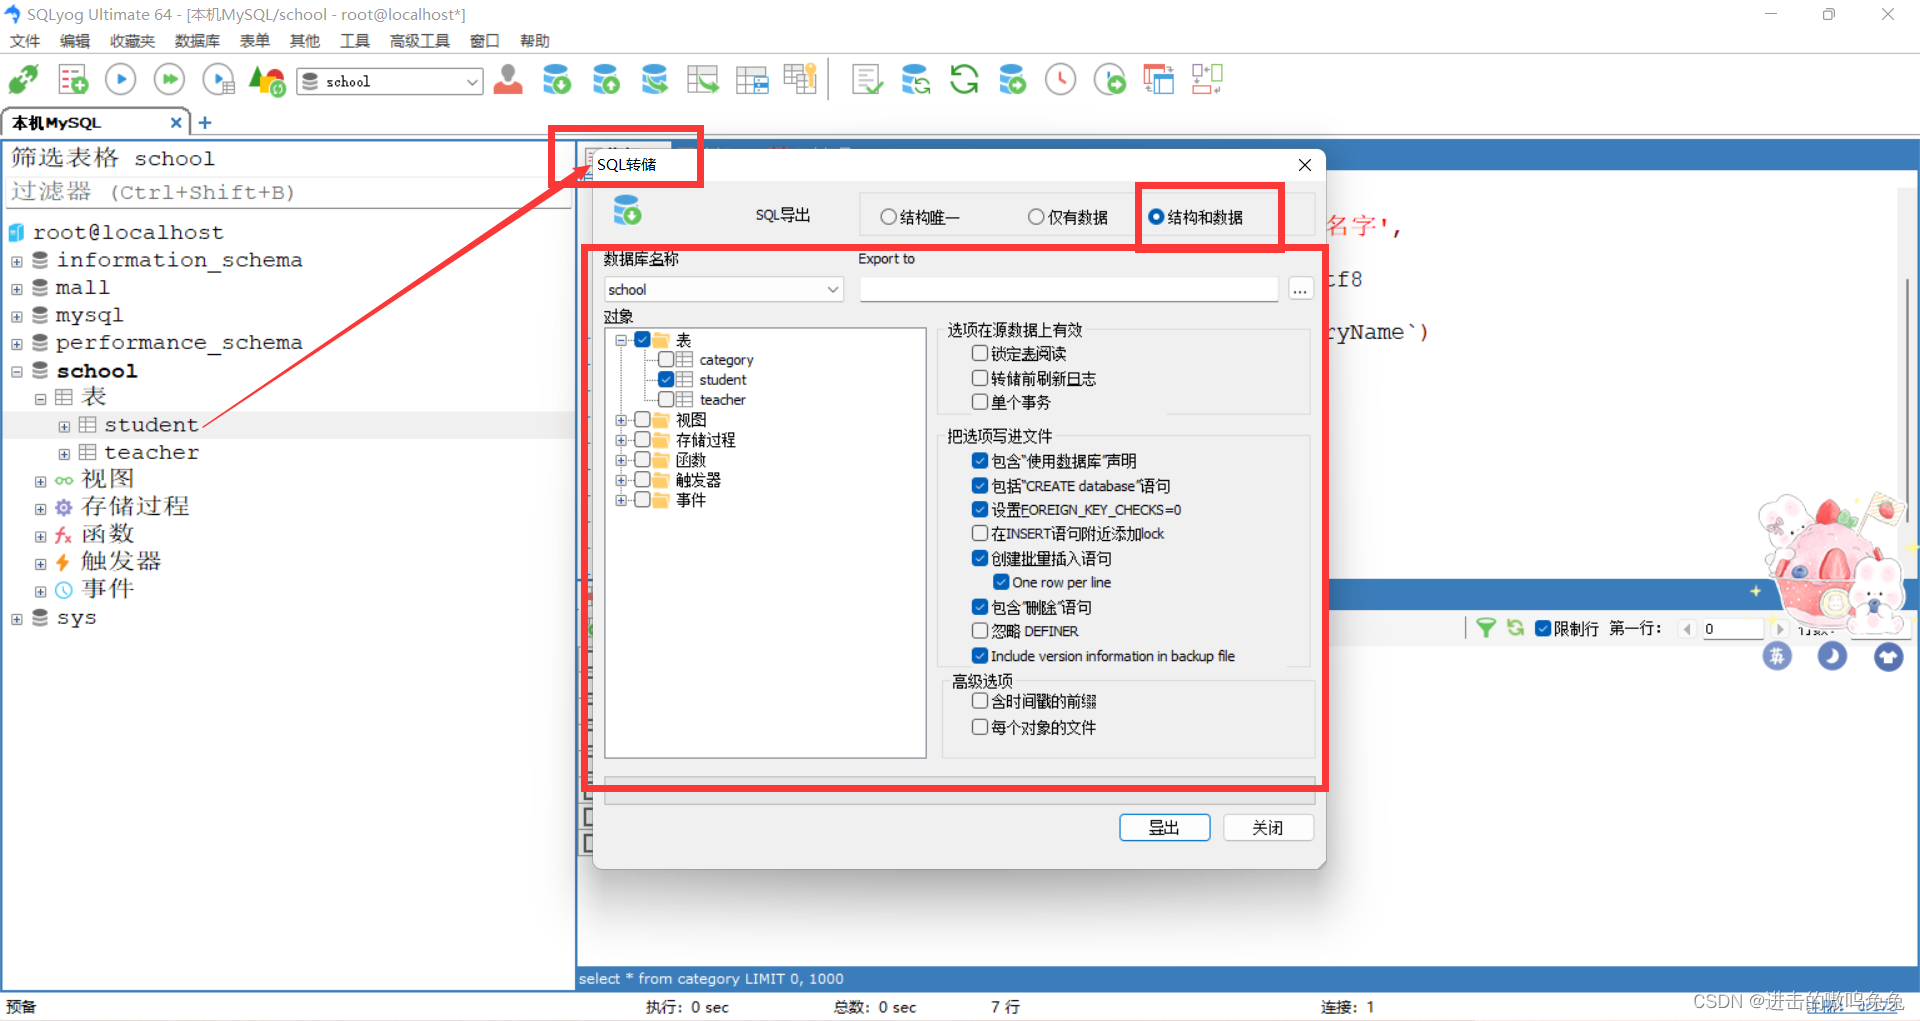The image size is (1920, 1021).
Task: Open the 数据库名称 school combo box
Action: pyautogui.click(x=724, y=289)
